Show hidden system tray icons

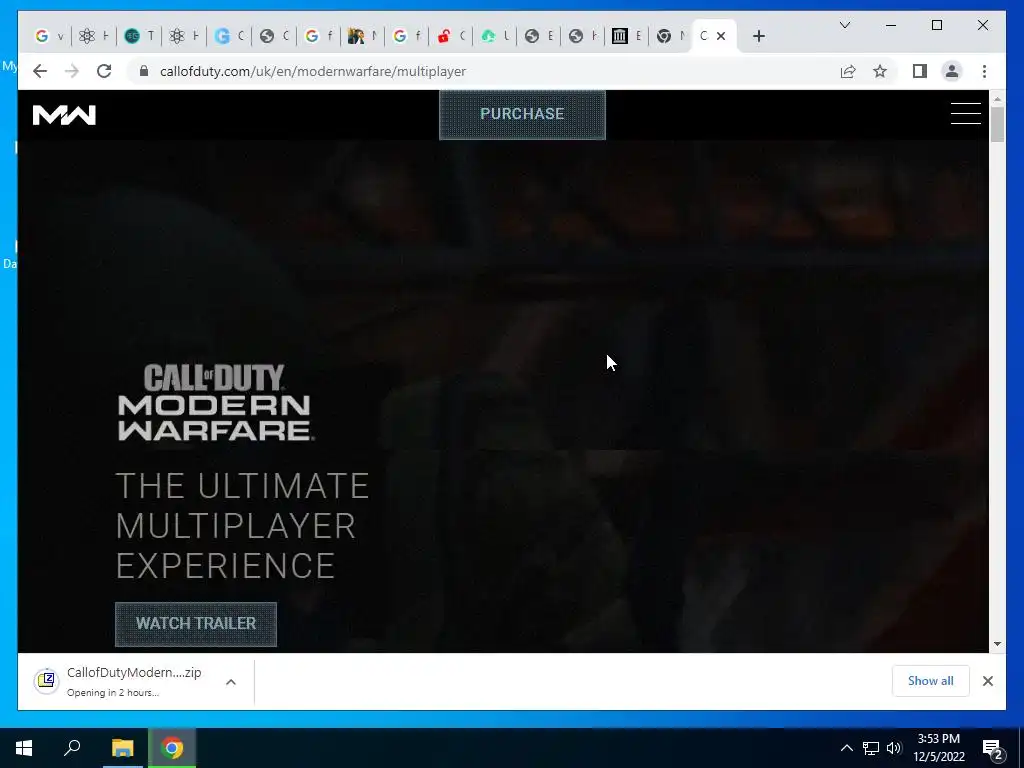[x=846, y=748]
